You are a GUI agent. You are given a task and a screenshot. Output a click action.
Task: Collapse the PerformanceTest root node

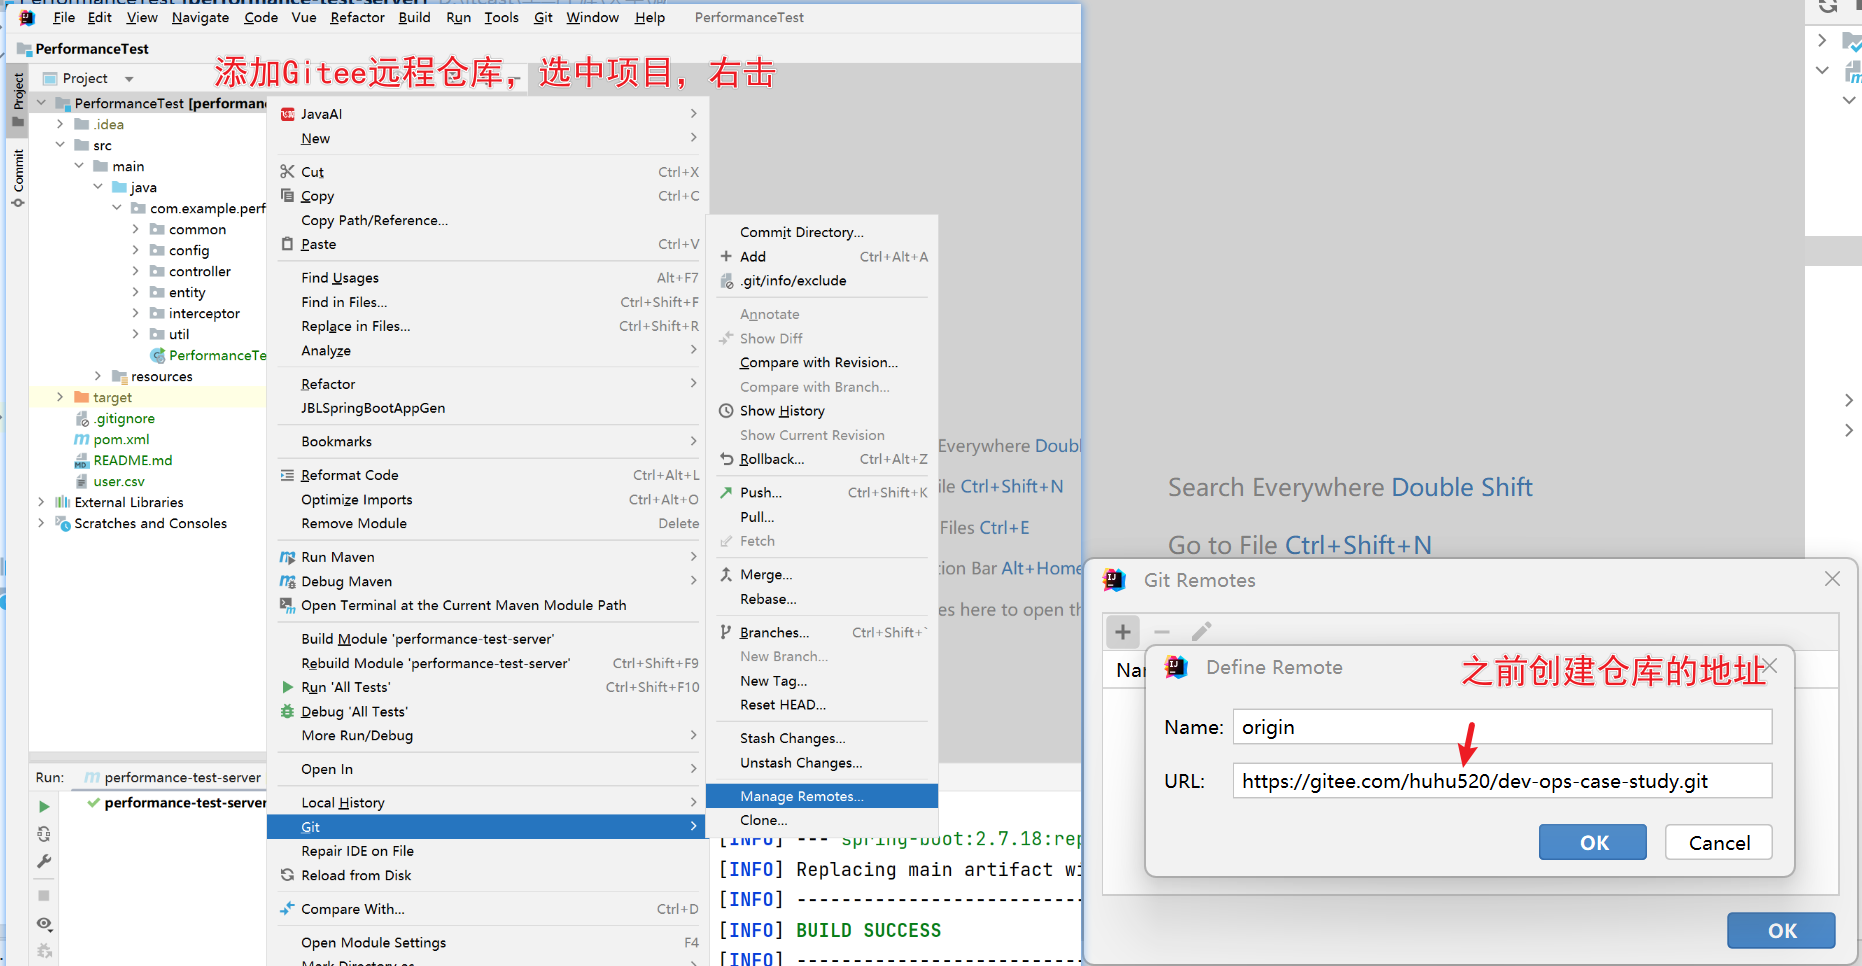(41, 103)
